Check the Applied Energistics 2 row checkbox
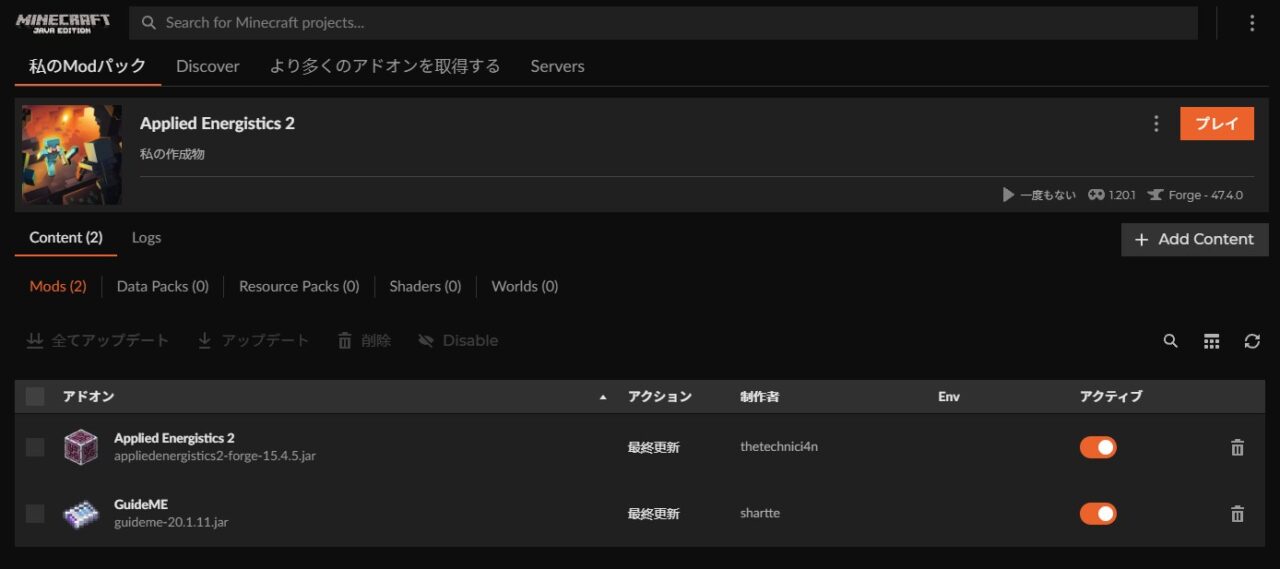This screenshot has height=569, width=1280. pos(35,447)
